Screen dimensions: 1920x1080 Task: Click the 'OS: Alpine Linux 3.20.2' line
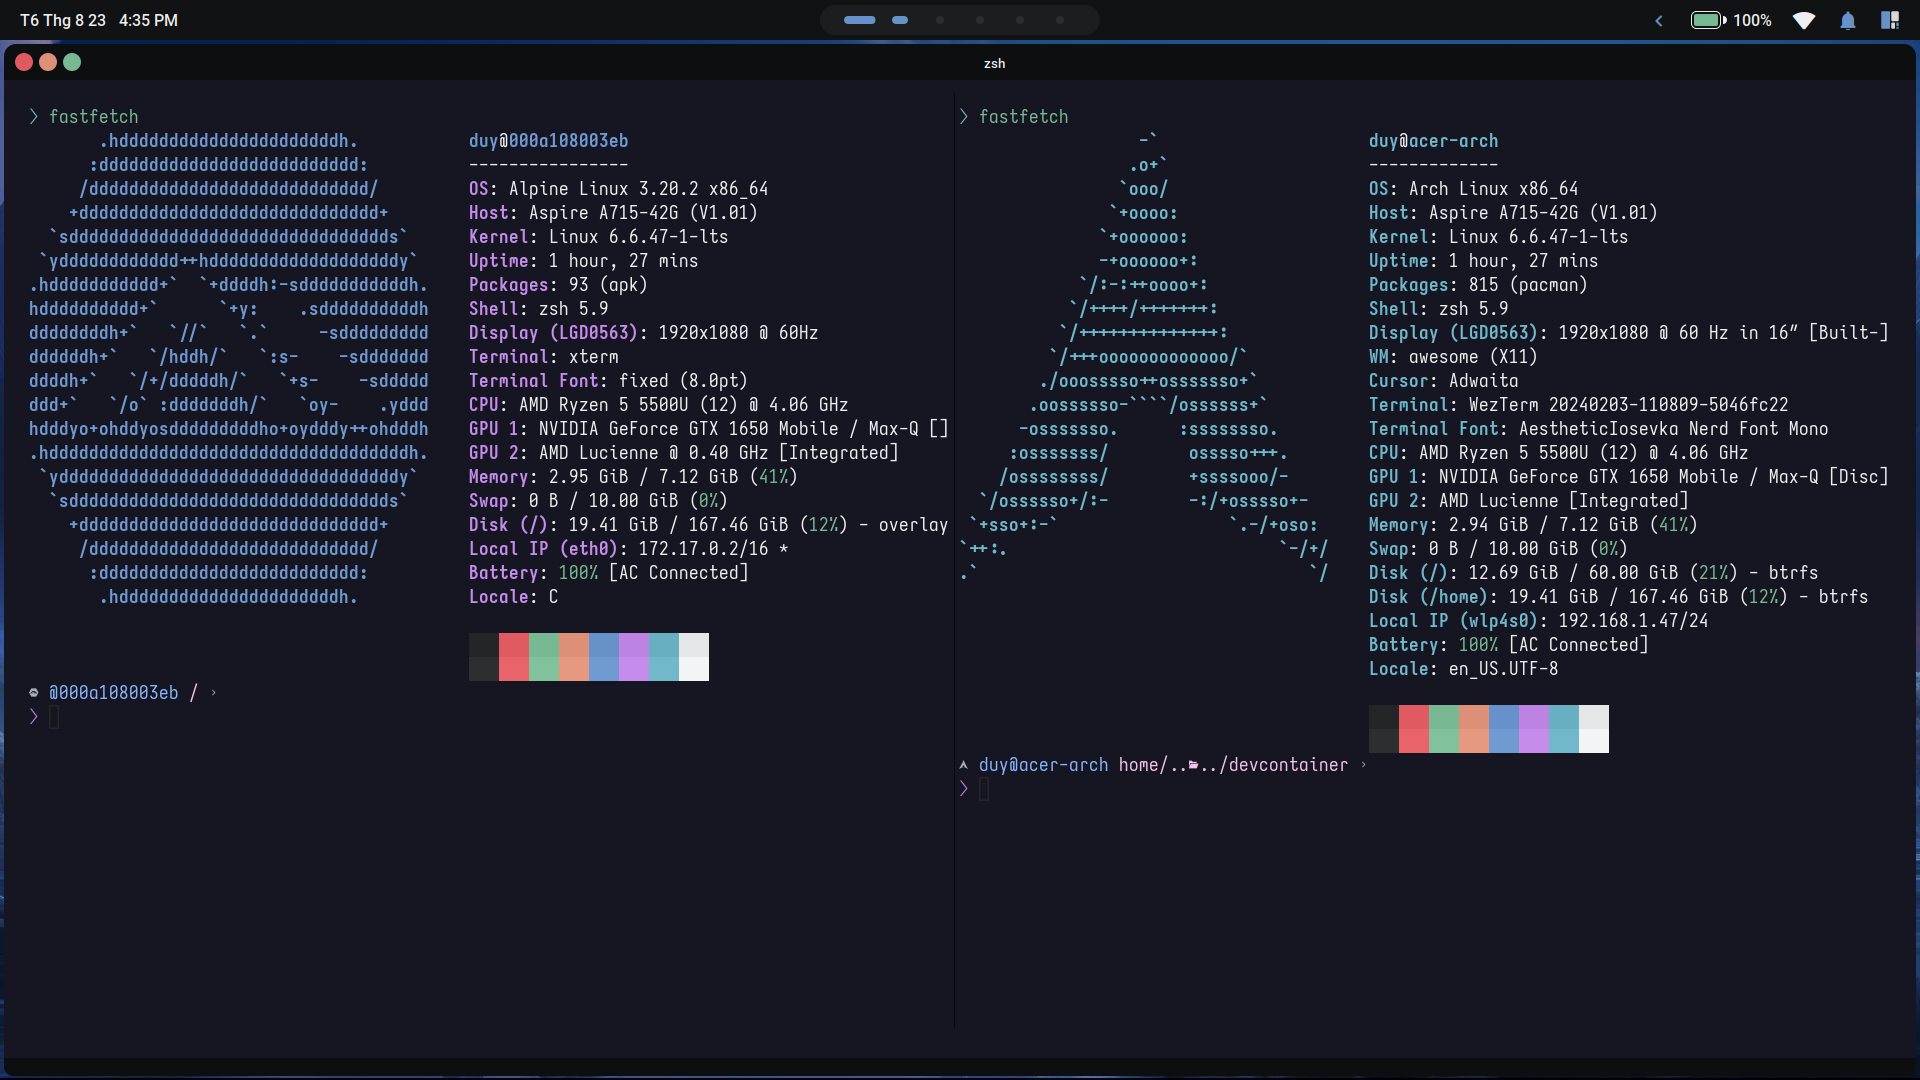(619, 189)
